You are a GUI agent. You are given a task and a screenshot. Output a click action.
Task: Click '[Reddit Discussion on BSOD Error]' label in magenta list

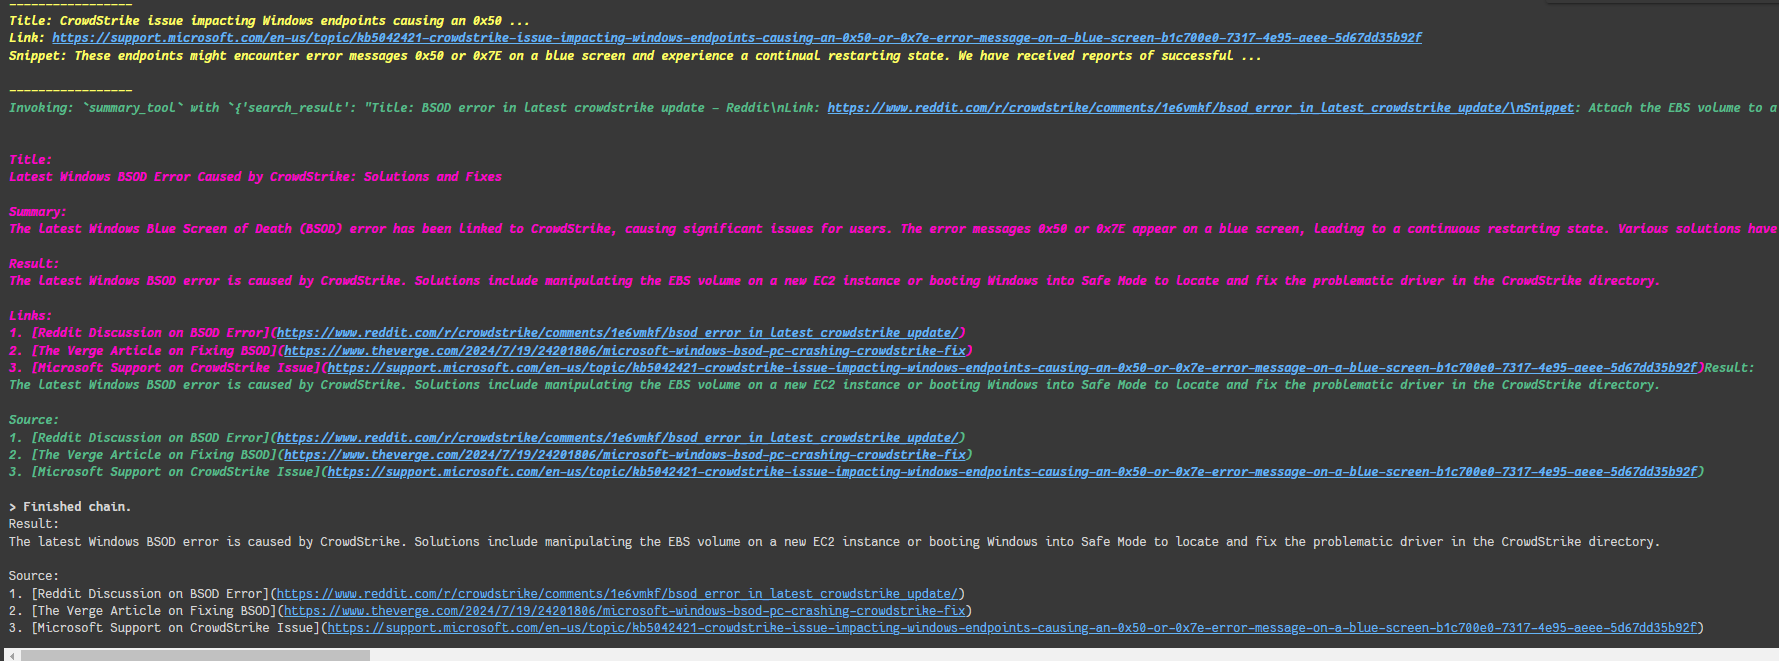tap(150, 333)
